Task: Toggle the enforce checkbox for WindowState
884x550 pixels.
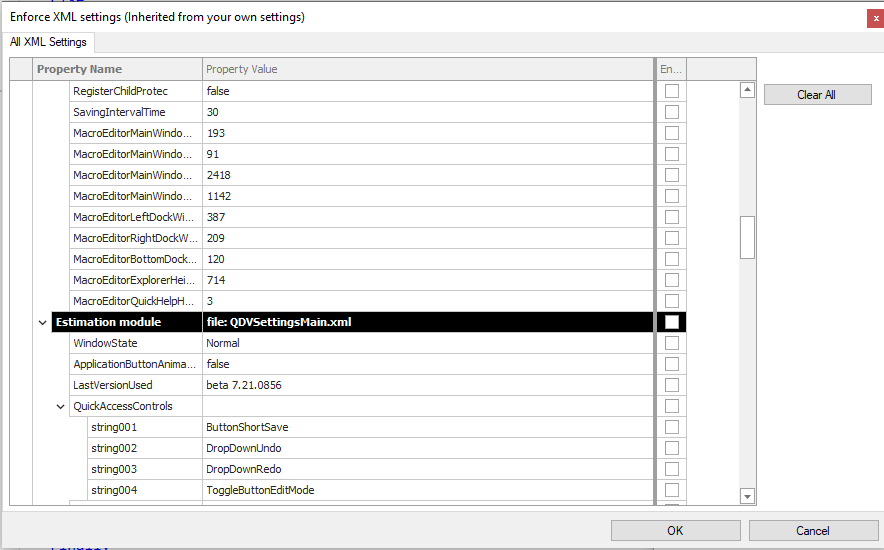Action: tap(672, 343)
